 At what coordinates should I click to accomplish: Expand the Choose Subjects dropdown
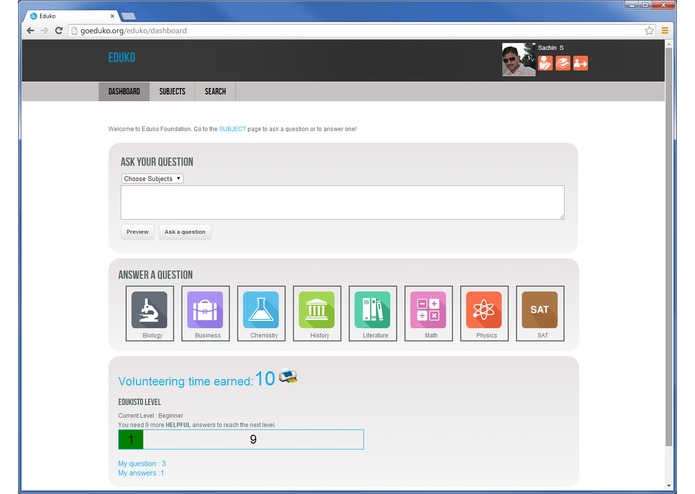point(152,179)
